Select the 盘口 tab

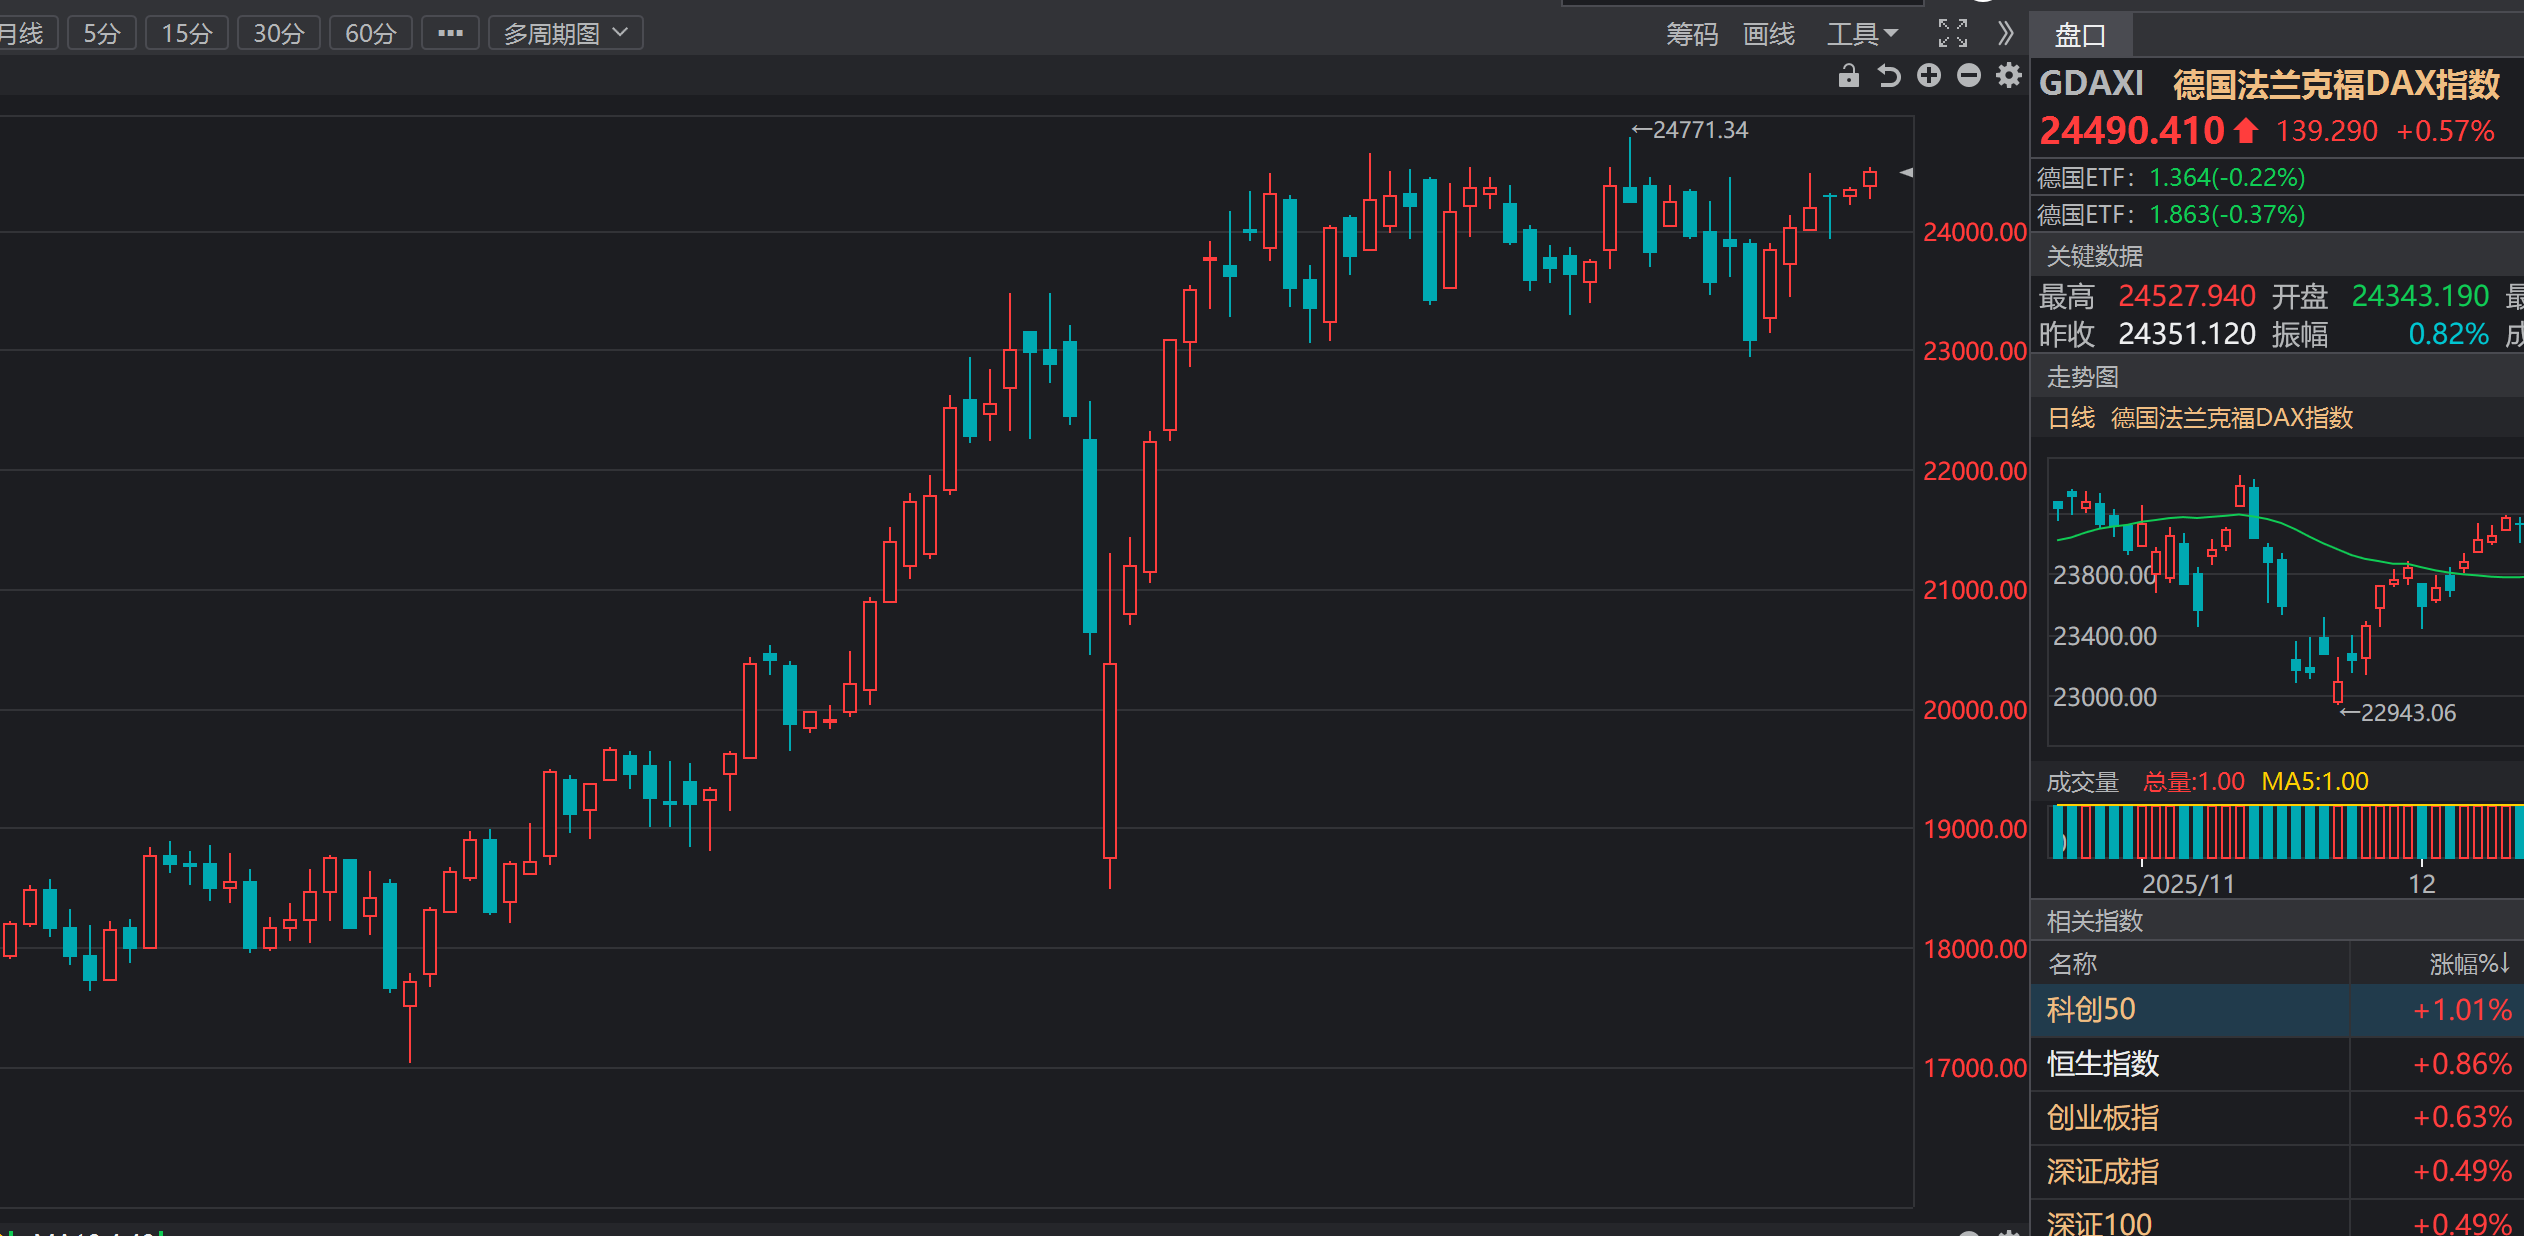point(2080,36)
